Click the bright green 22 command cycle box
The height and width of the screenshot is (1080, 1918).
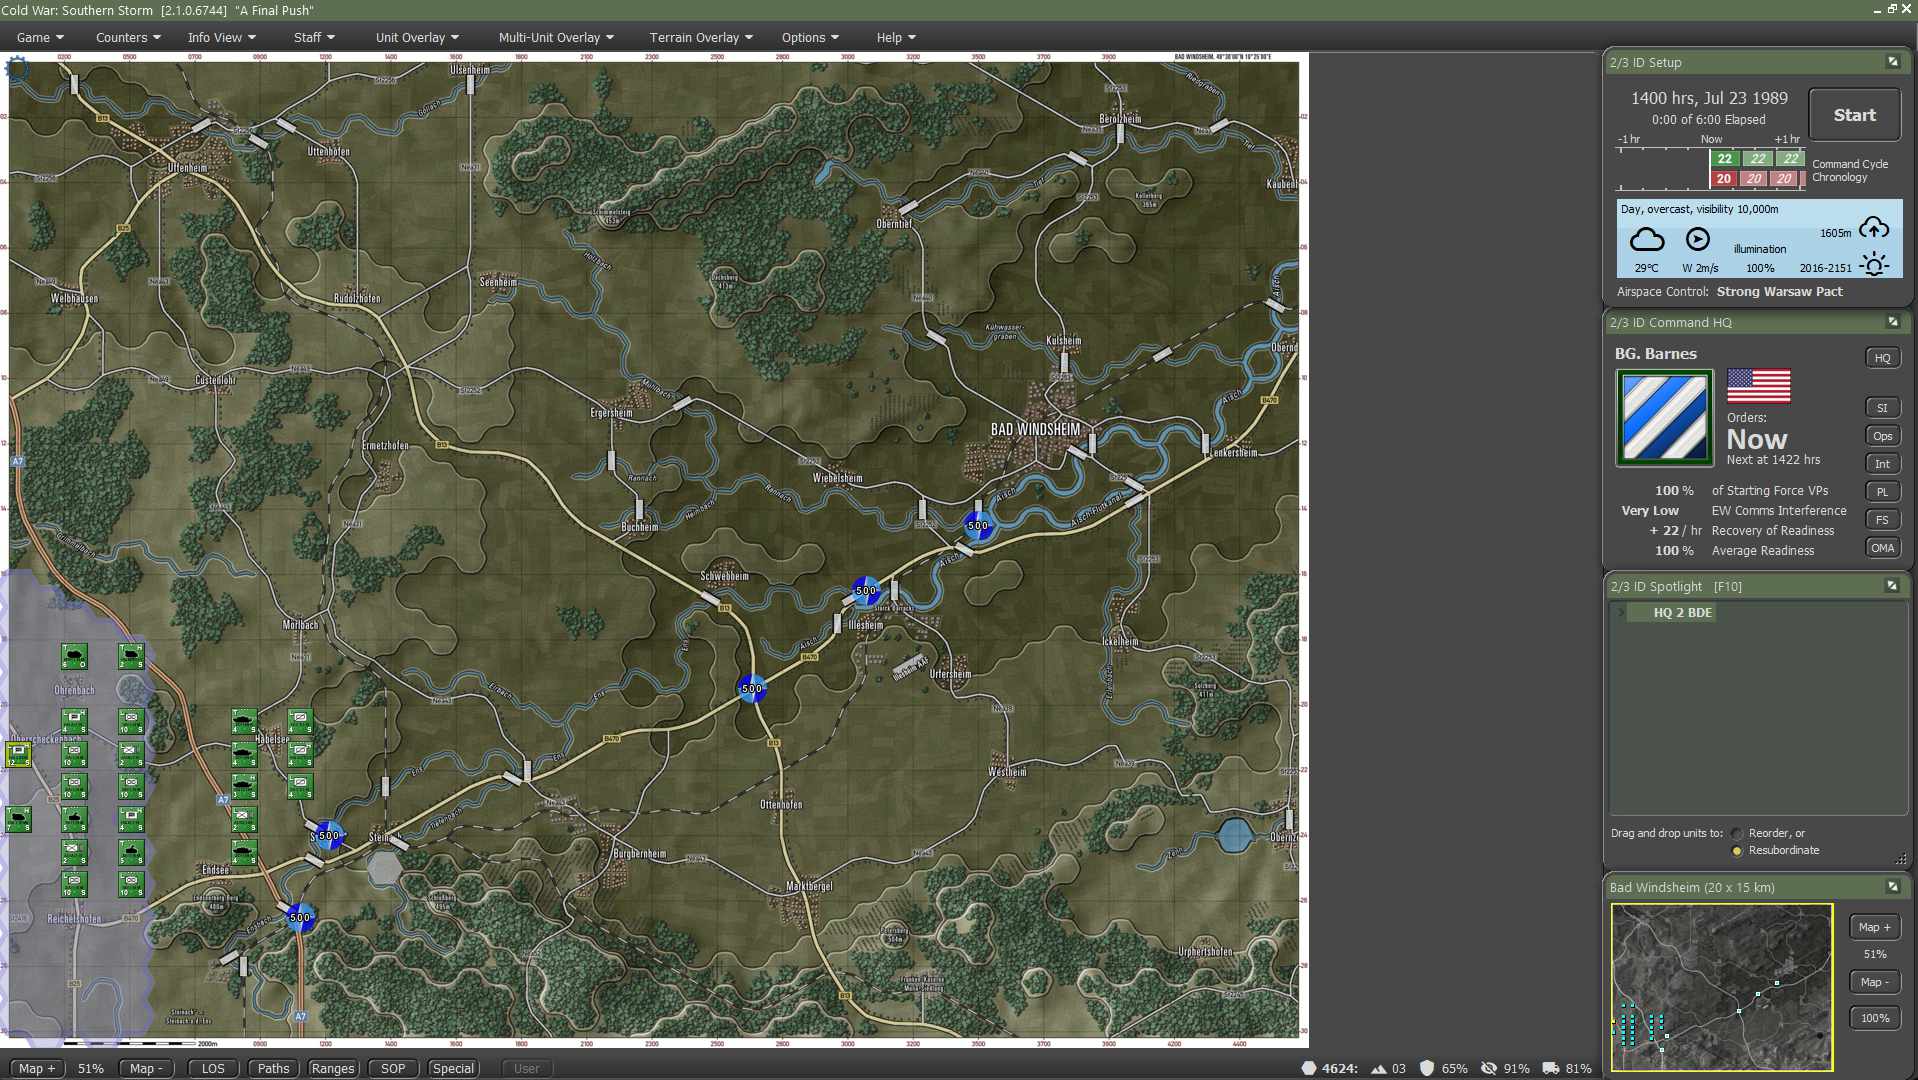click(x=1724, y=159)
